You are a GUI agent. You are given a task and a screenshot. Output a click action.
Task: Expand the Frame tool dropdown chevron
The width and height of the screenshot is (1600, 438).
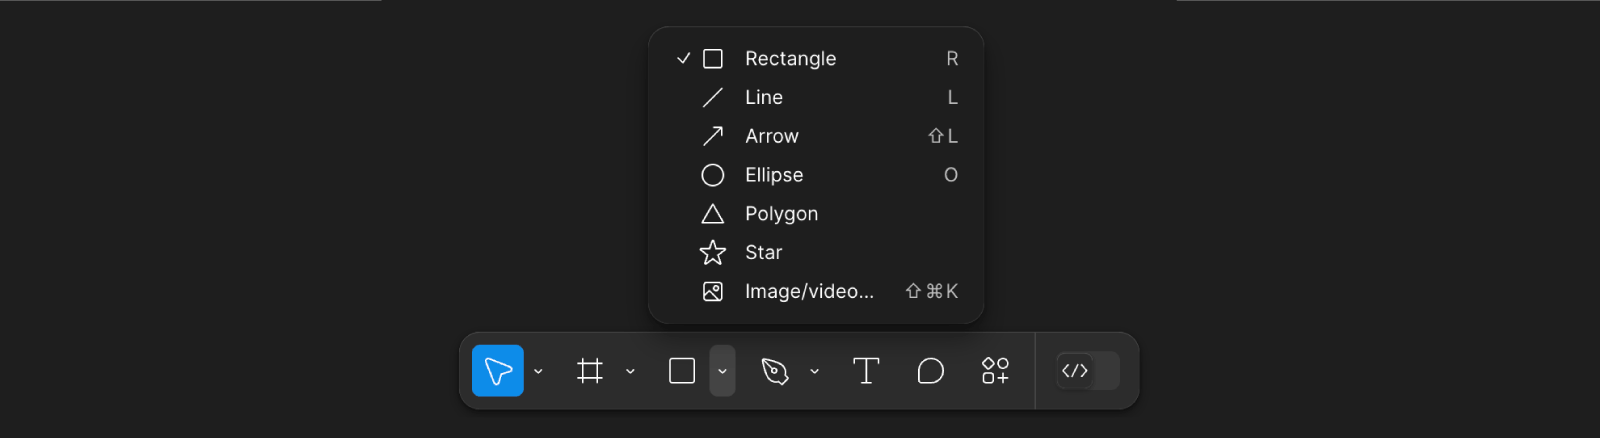630,371
